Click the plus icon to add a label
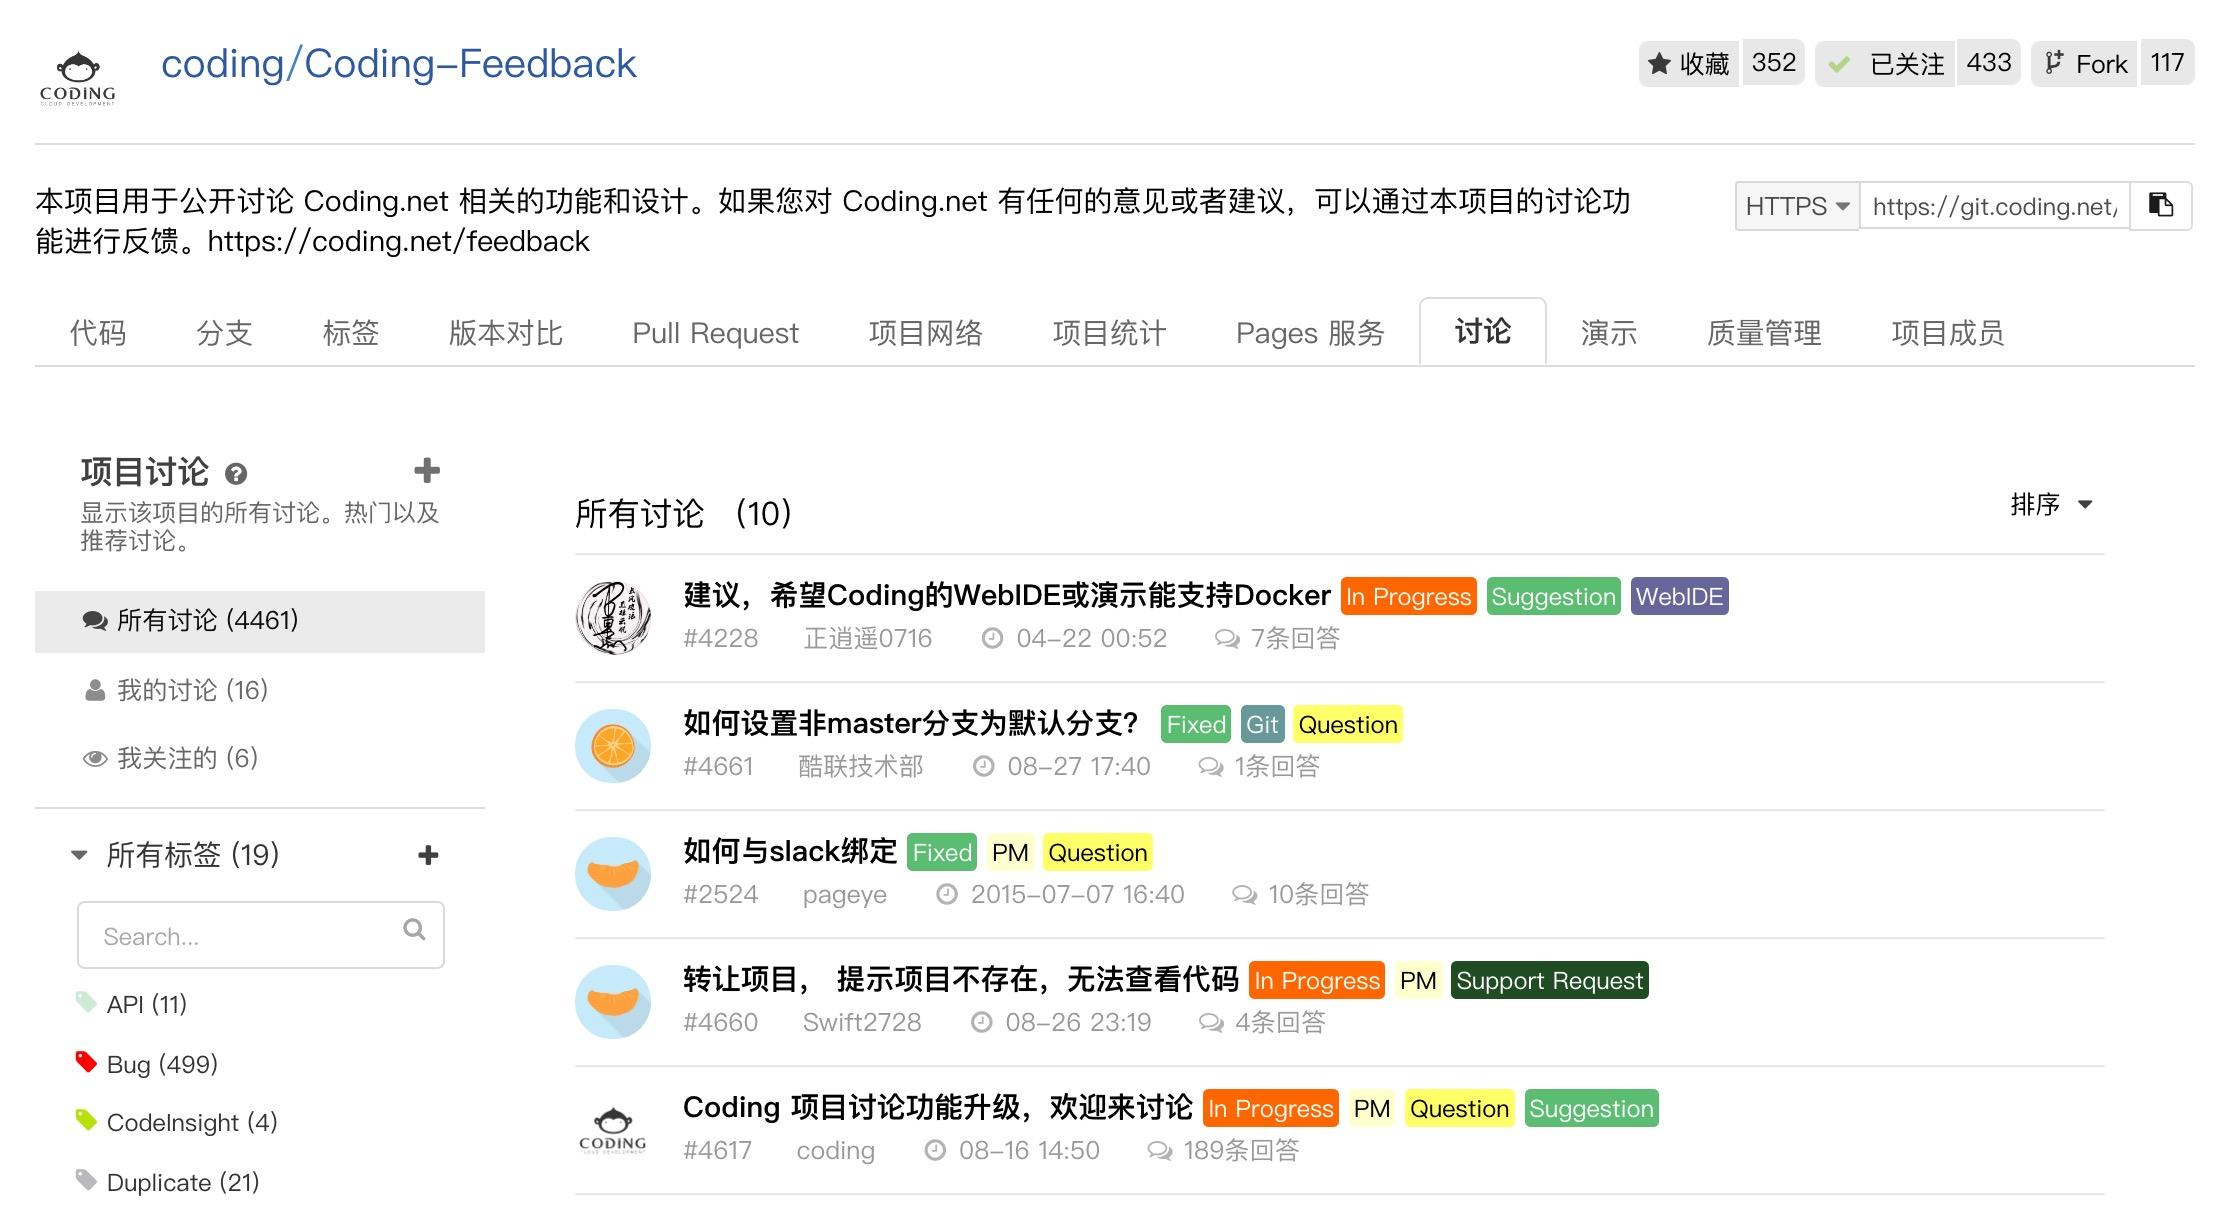 pyautogui.click(x=430, y=855)
